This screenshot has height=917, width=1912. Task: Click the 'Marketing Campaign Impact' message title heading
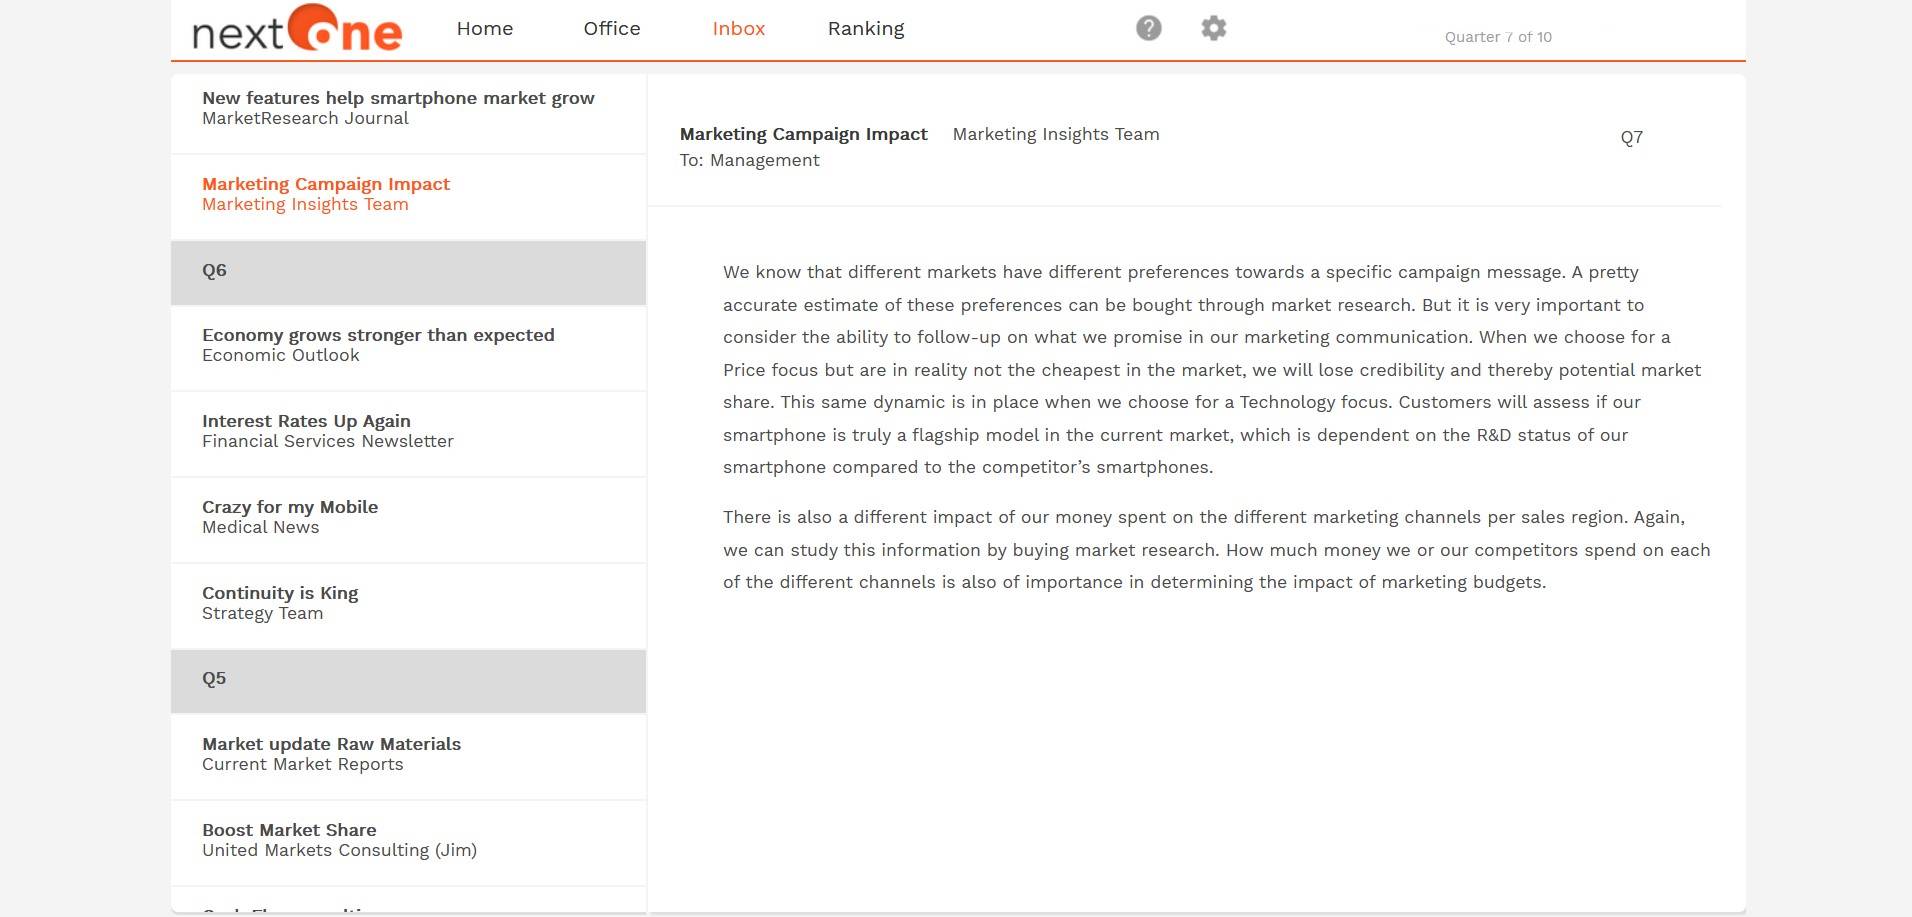(803, 134)
